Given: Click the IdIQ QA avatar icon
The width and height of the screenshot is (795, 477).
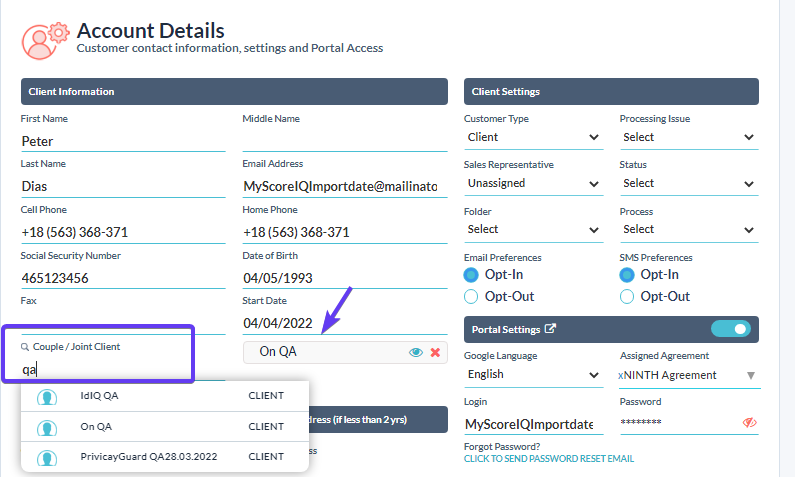Looking at the screenshot, I should pos(46,397).
